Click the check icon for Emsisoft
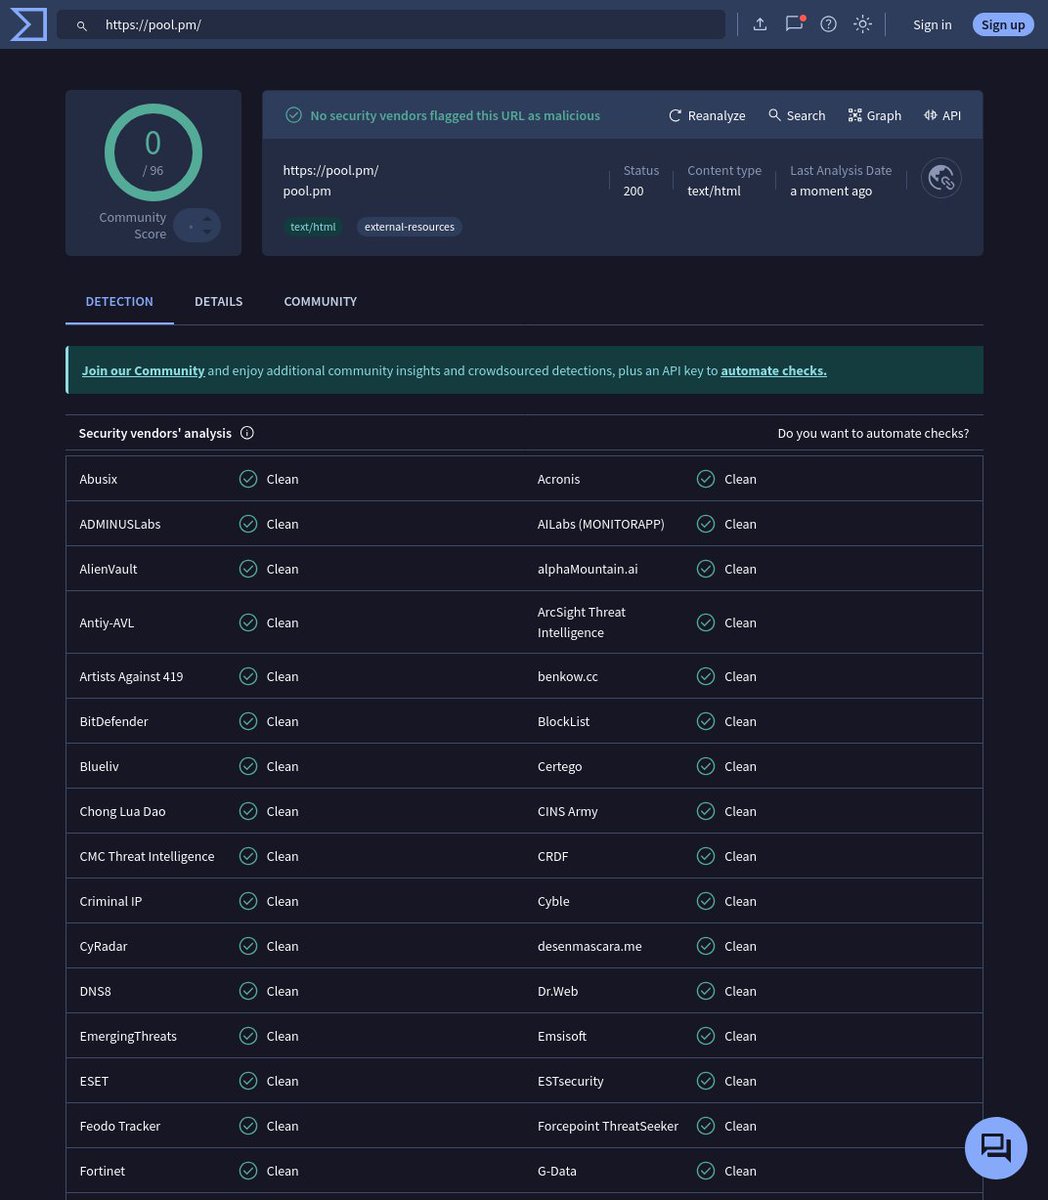 pos(706,1036)
